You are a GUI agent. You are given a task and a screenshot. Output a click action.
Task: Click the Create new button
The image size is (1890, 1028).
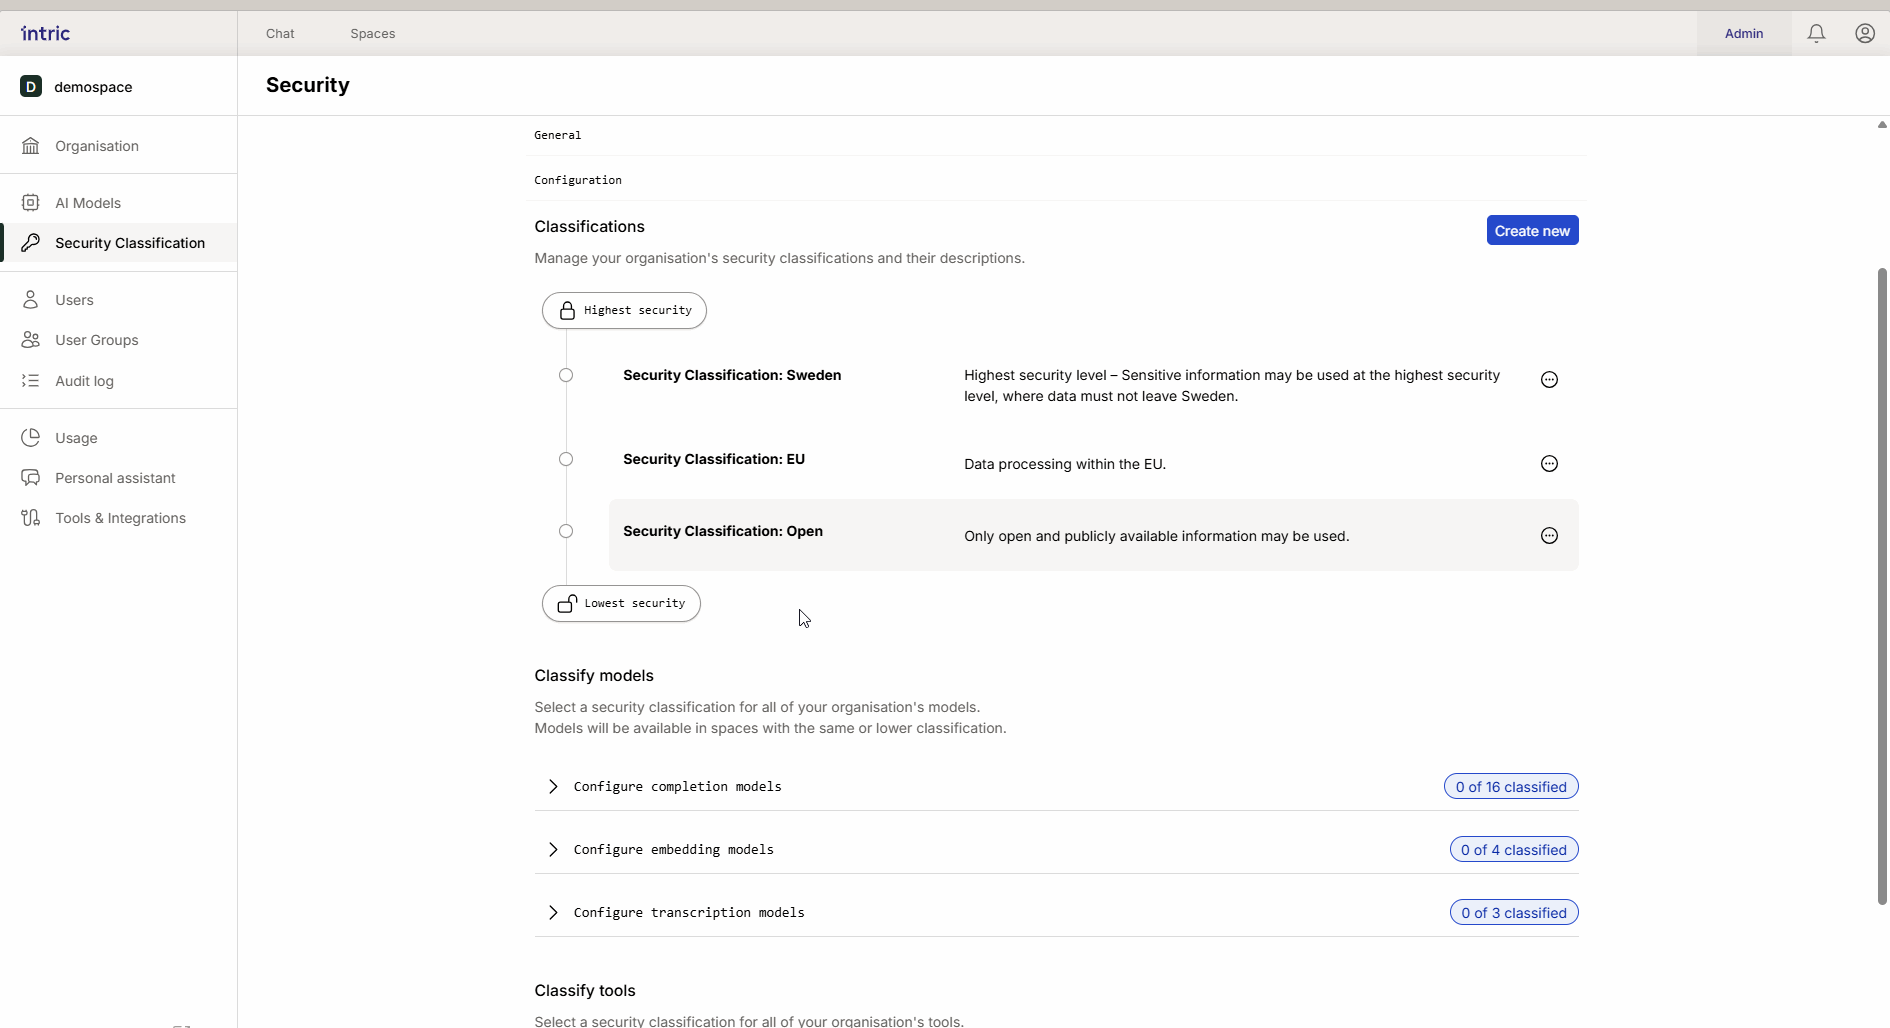pyautogui.click(x=1532, y=231)
